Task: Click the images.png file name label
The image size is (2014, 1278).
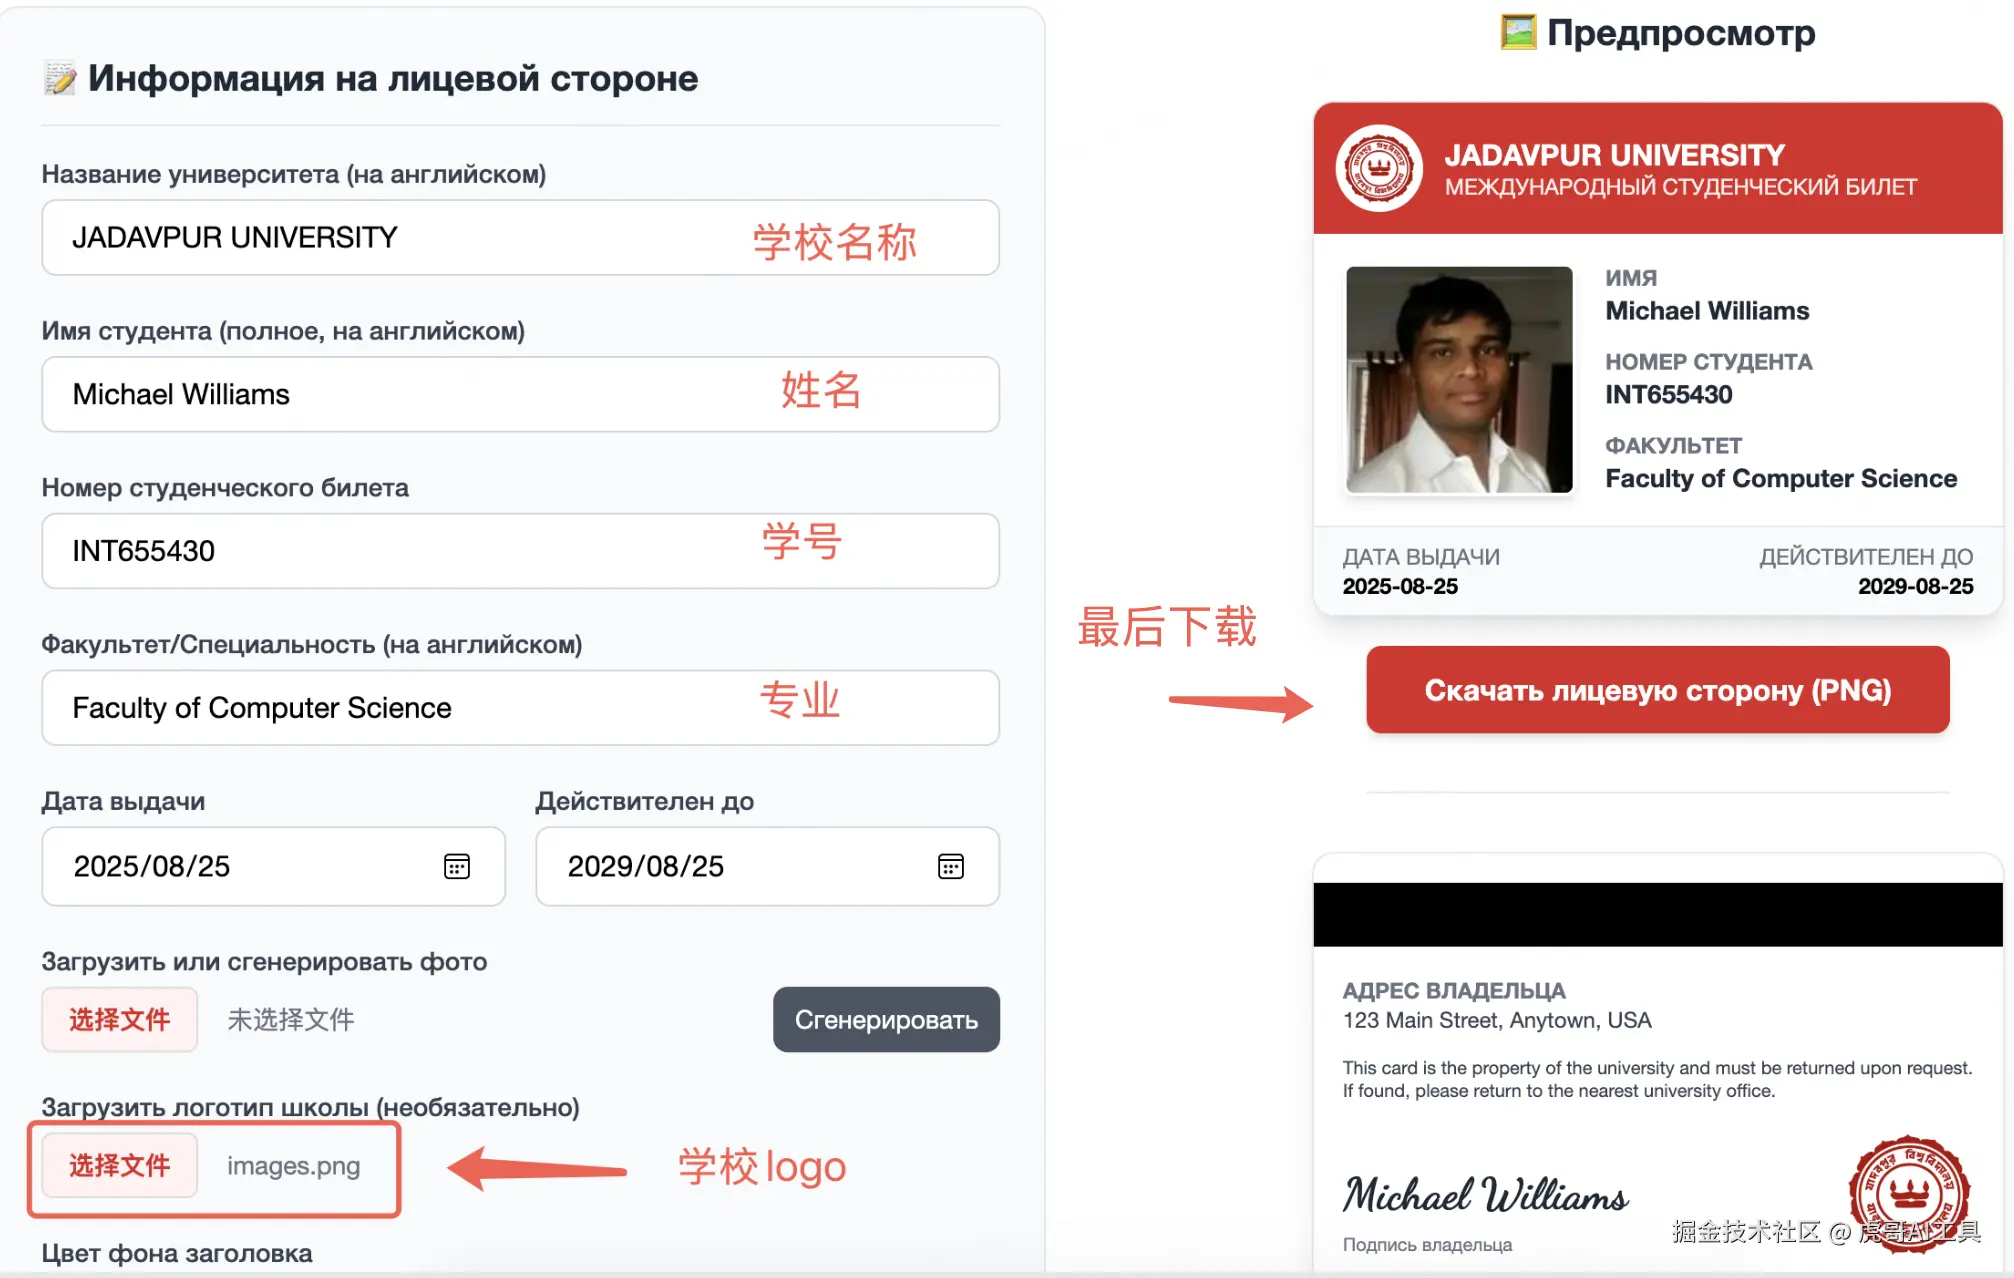Action: point(293,1166)
